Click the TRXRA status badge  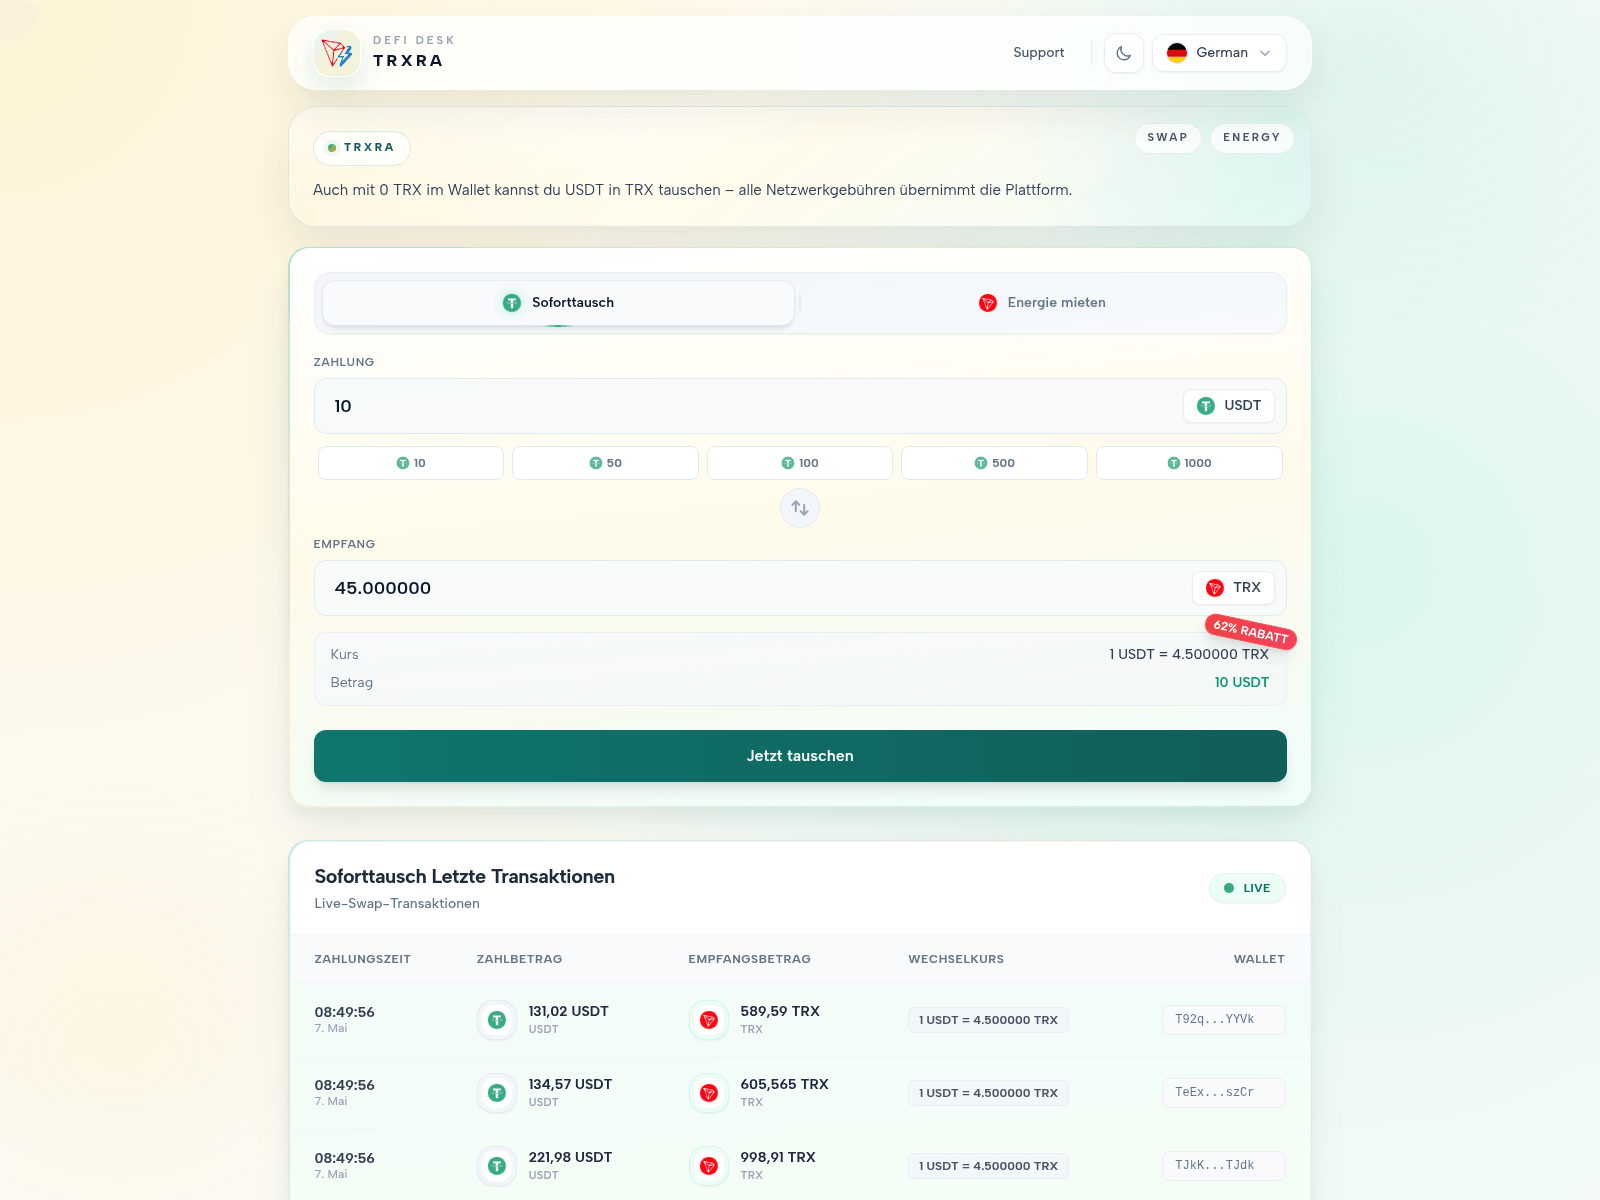tap(362, 148)
